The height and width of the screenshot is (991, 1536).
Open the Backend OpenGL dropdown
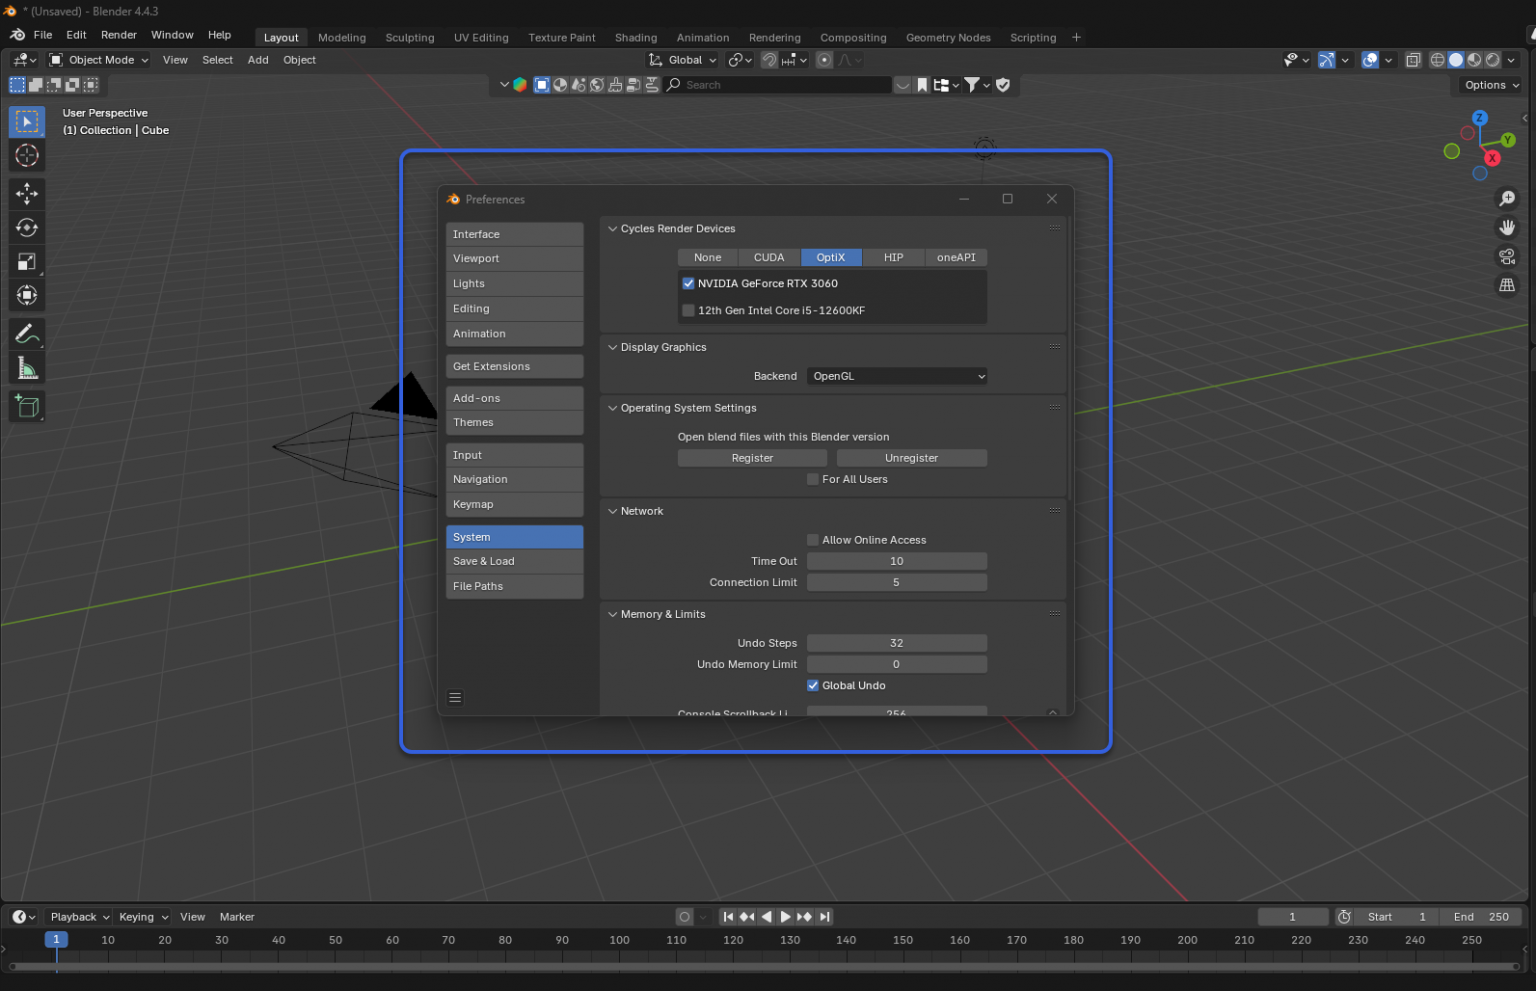click(896, 376)
